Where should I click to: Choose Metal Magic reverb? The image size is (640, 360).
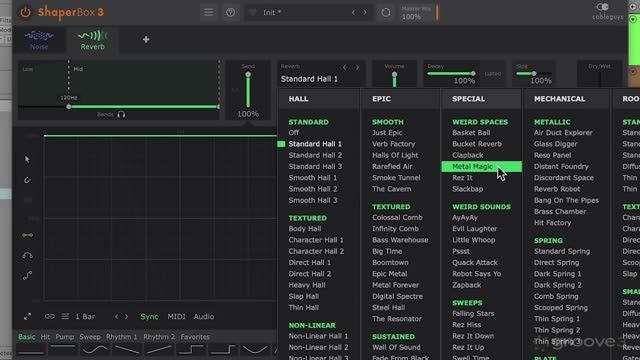(481, 167)
